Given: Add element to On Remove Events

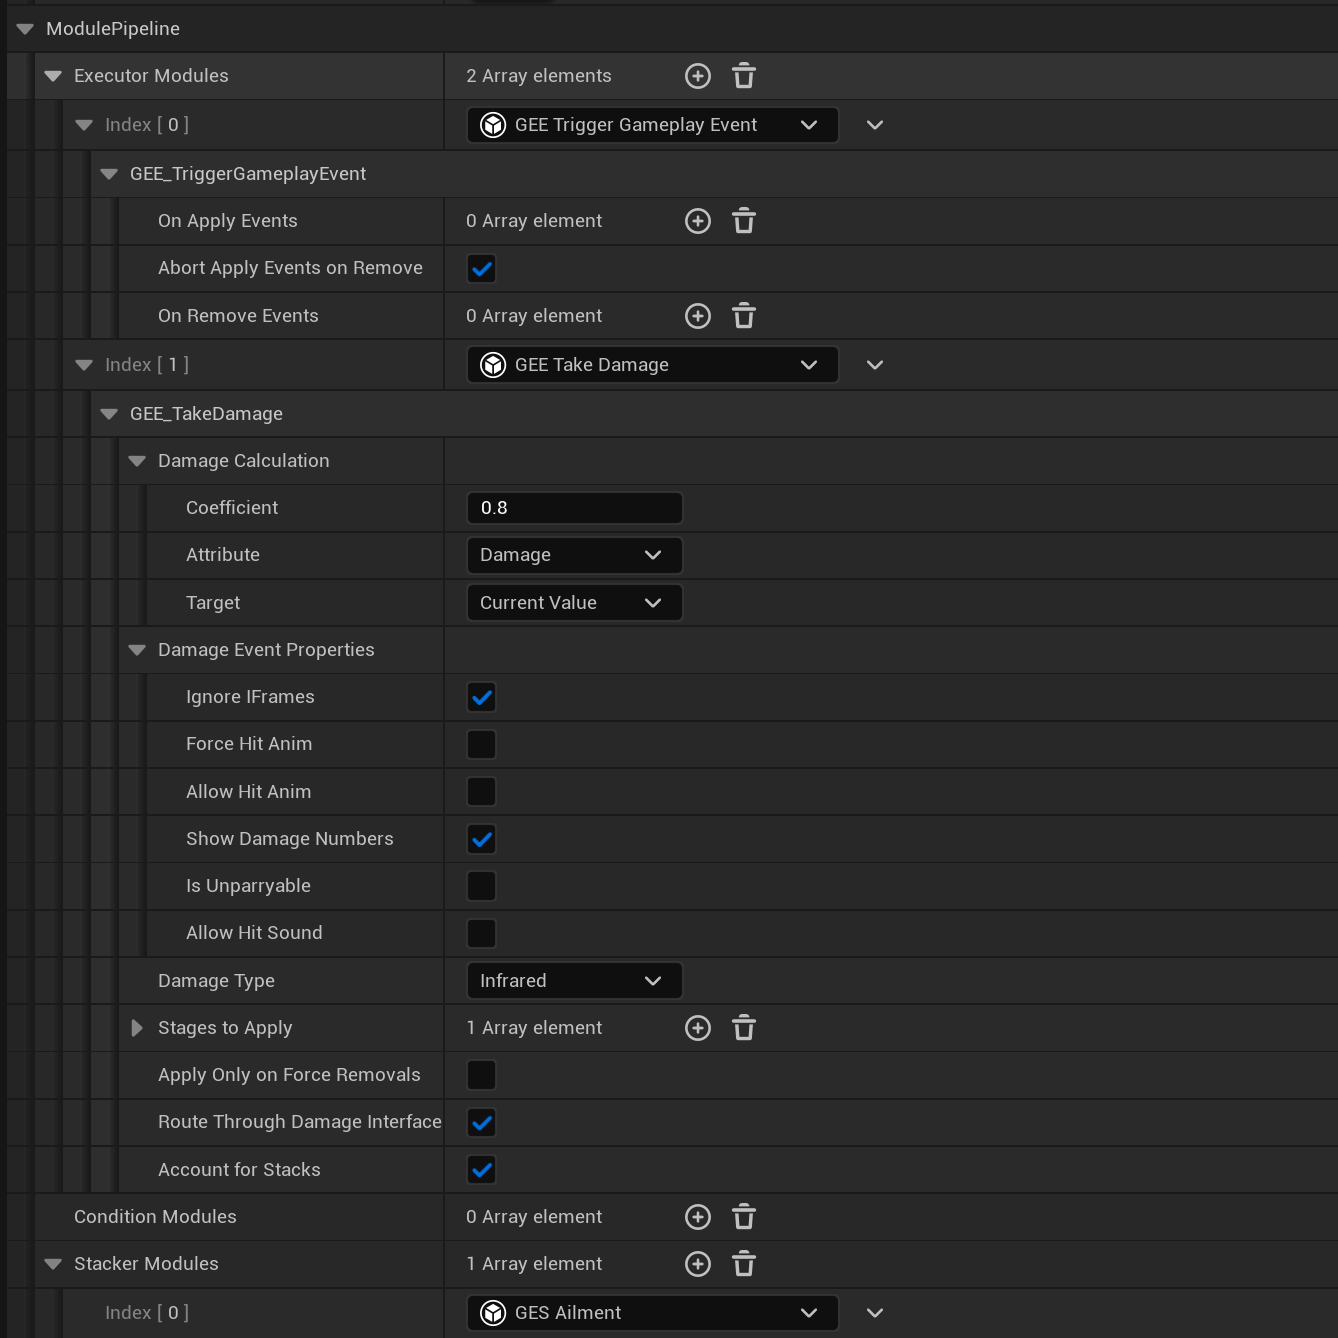Looking at the screenshot, I should [698, 316].
